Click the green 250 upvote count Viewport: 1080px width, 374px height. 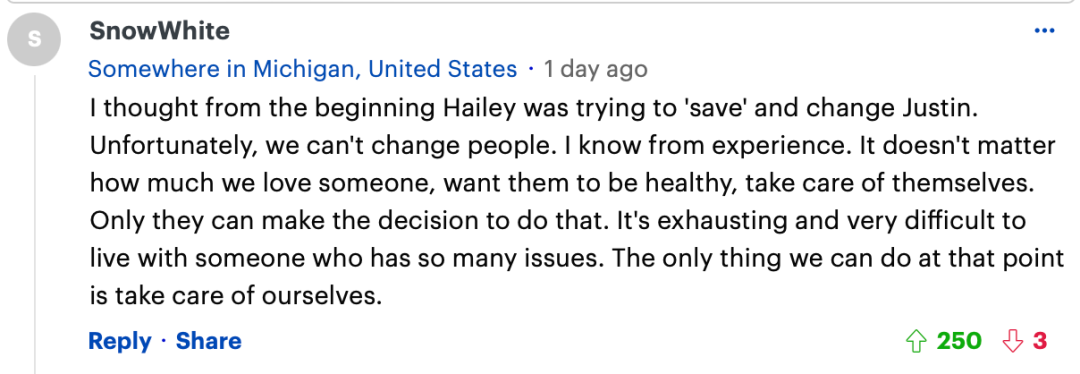click(x=959, y=341)
